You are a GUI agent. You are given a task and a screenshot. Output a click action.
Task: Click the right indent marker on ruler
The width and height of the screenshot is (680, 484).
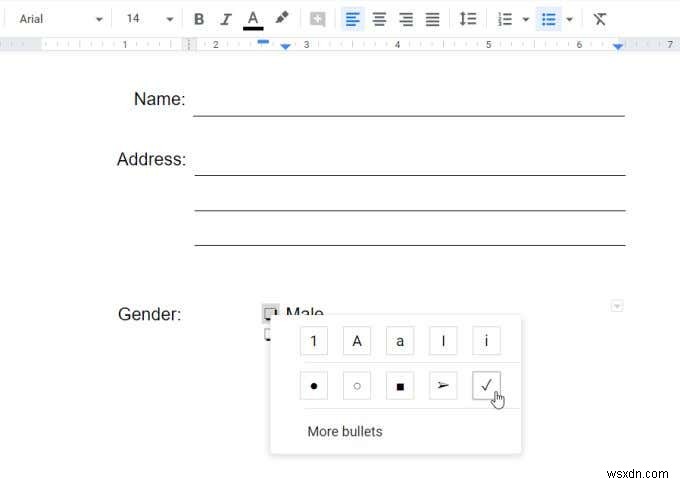[618, 46]
